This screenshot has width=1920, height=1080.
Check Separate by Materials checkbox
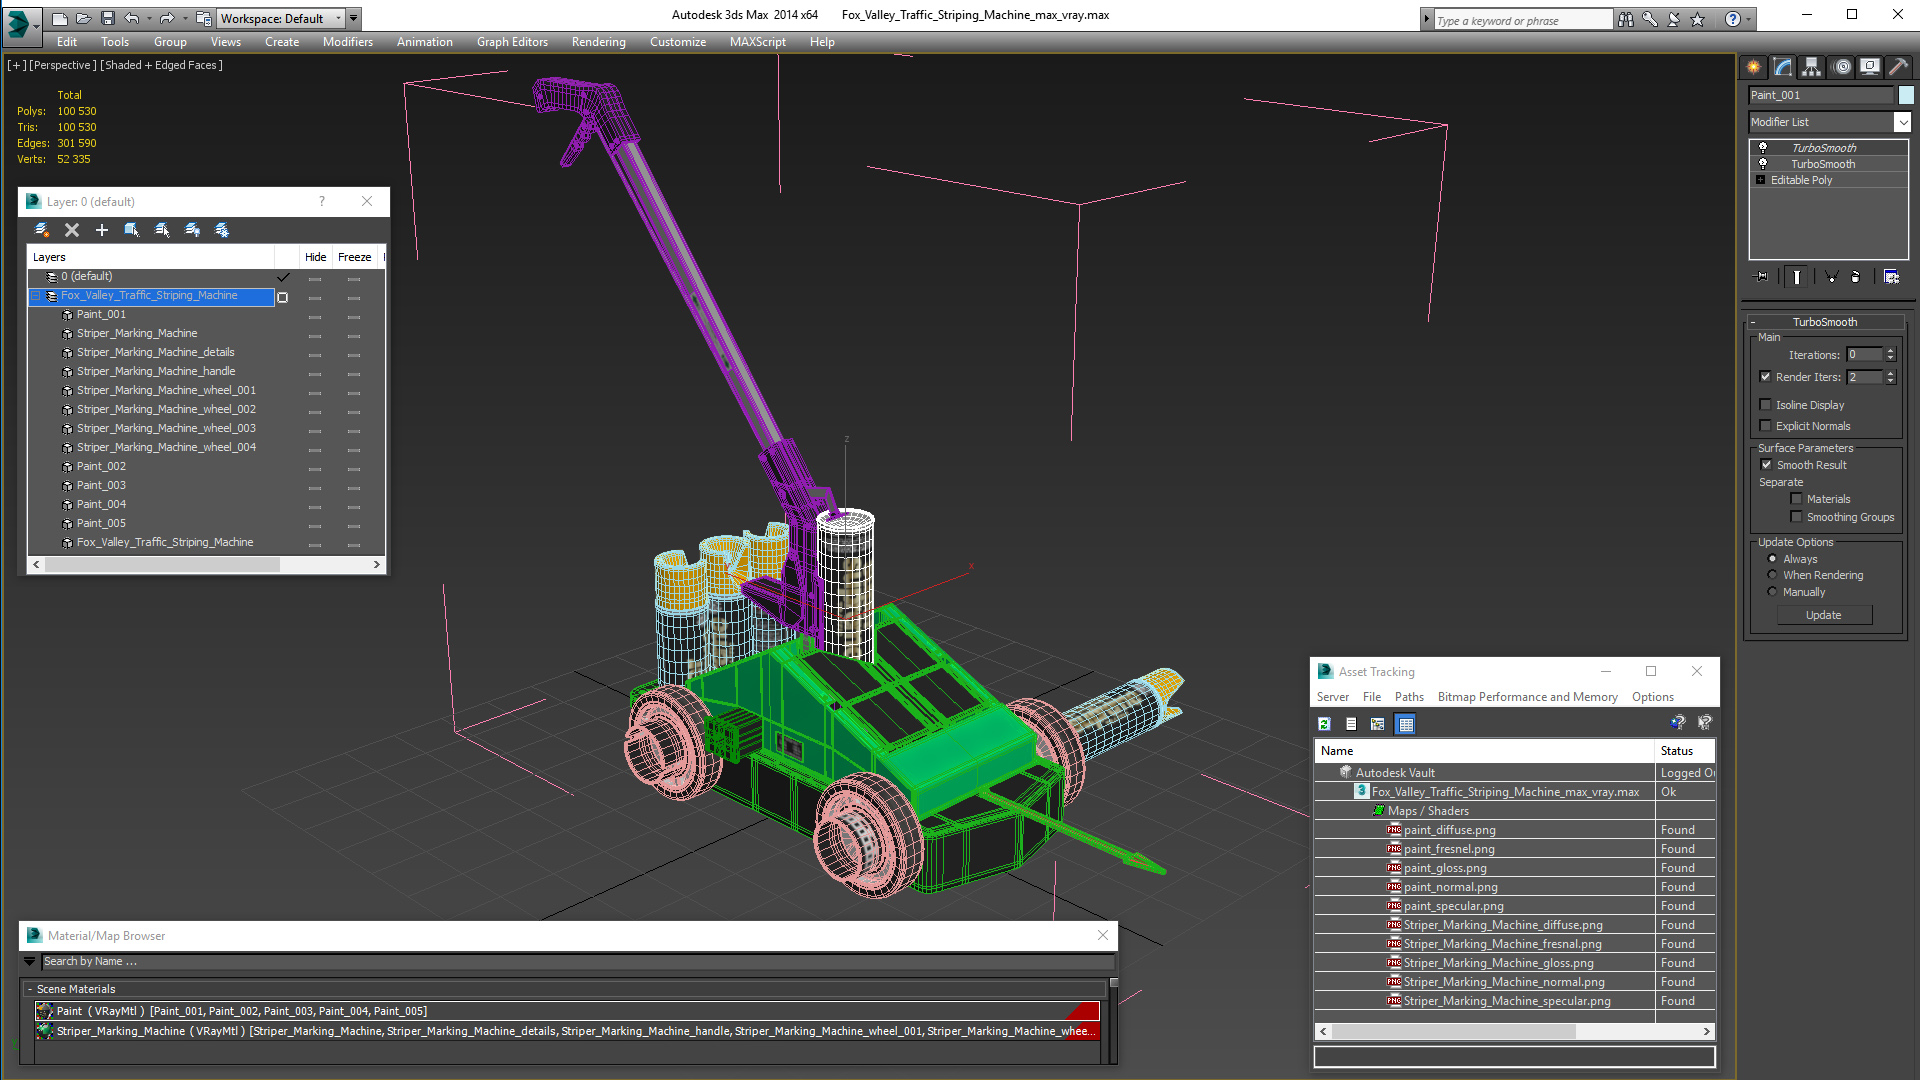pos(1796,499)
